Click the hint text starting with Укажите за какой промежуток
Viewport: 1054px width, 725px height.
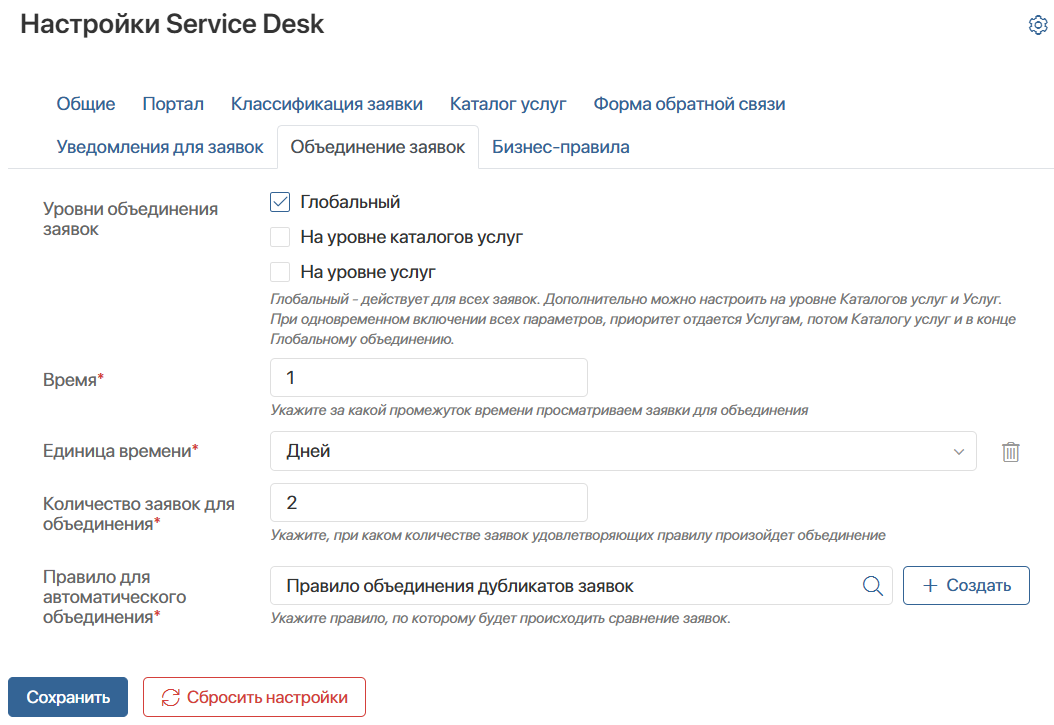[539, 410]
